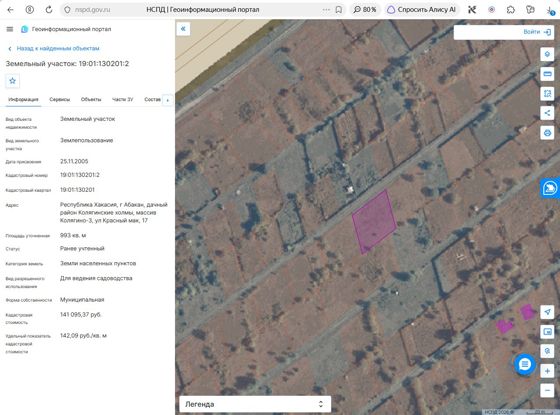Open browser extensions puzzle icon

(511, 10)
